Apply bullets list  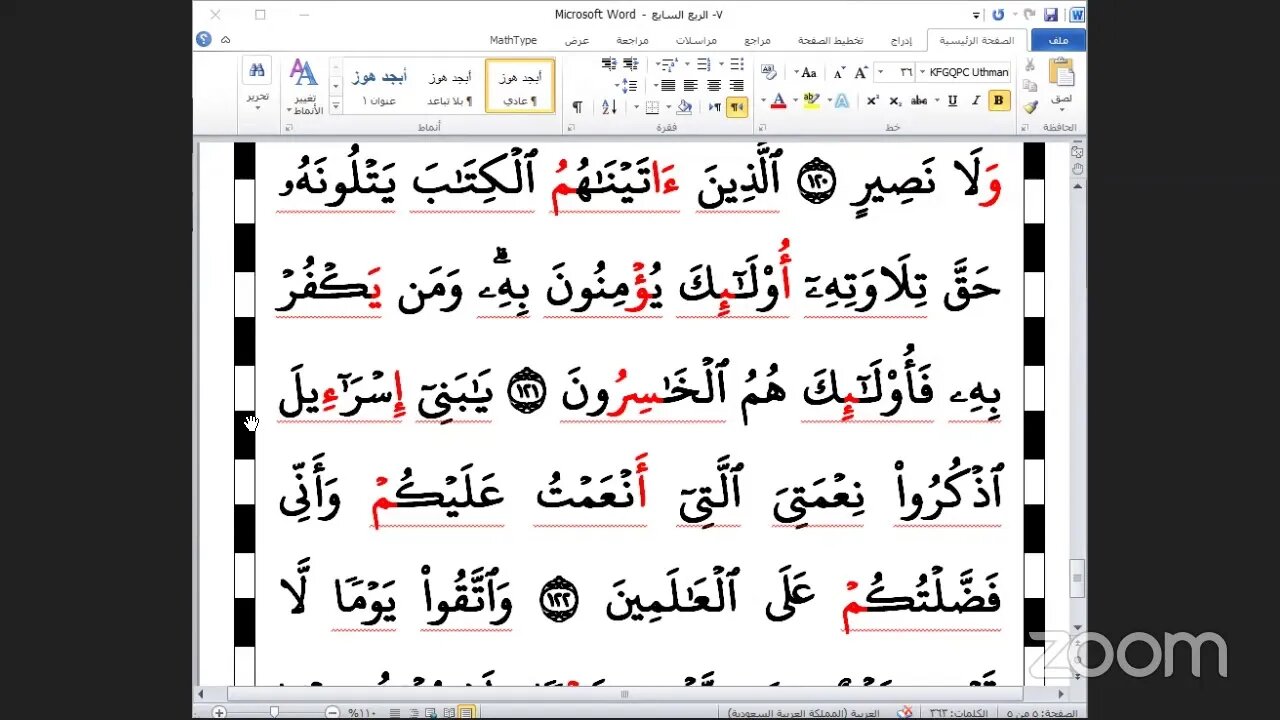pos(737,64)
